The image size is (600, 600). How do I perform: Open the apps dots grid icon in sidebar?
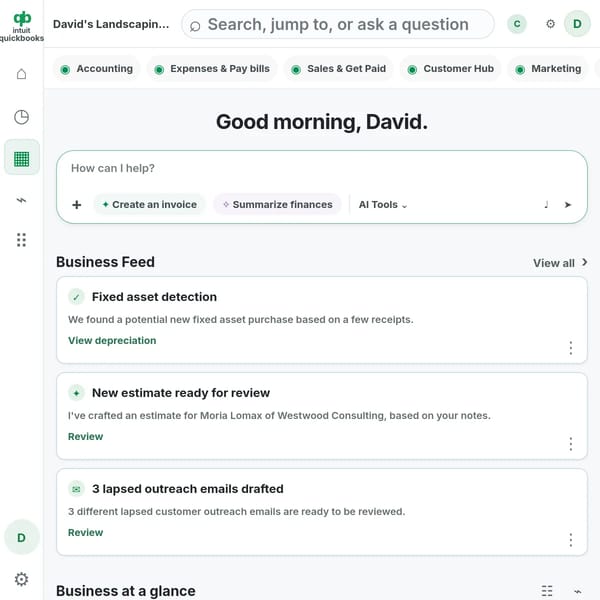coord(21,240)
